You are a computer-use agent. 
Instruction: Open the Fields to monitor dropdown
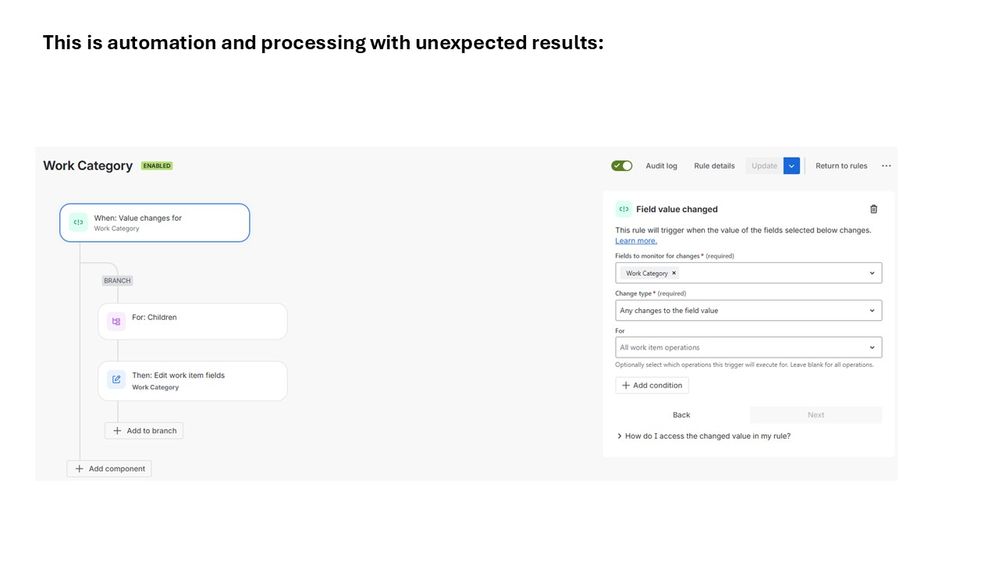point(872,273)
